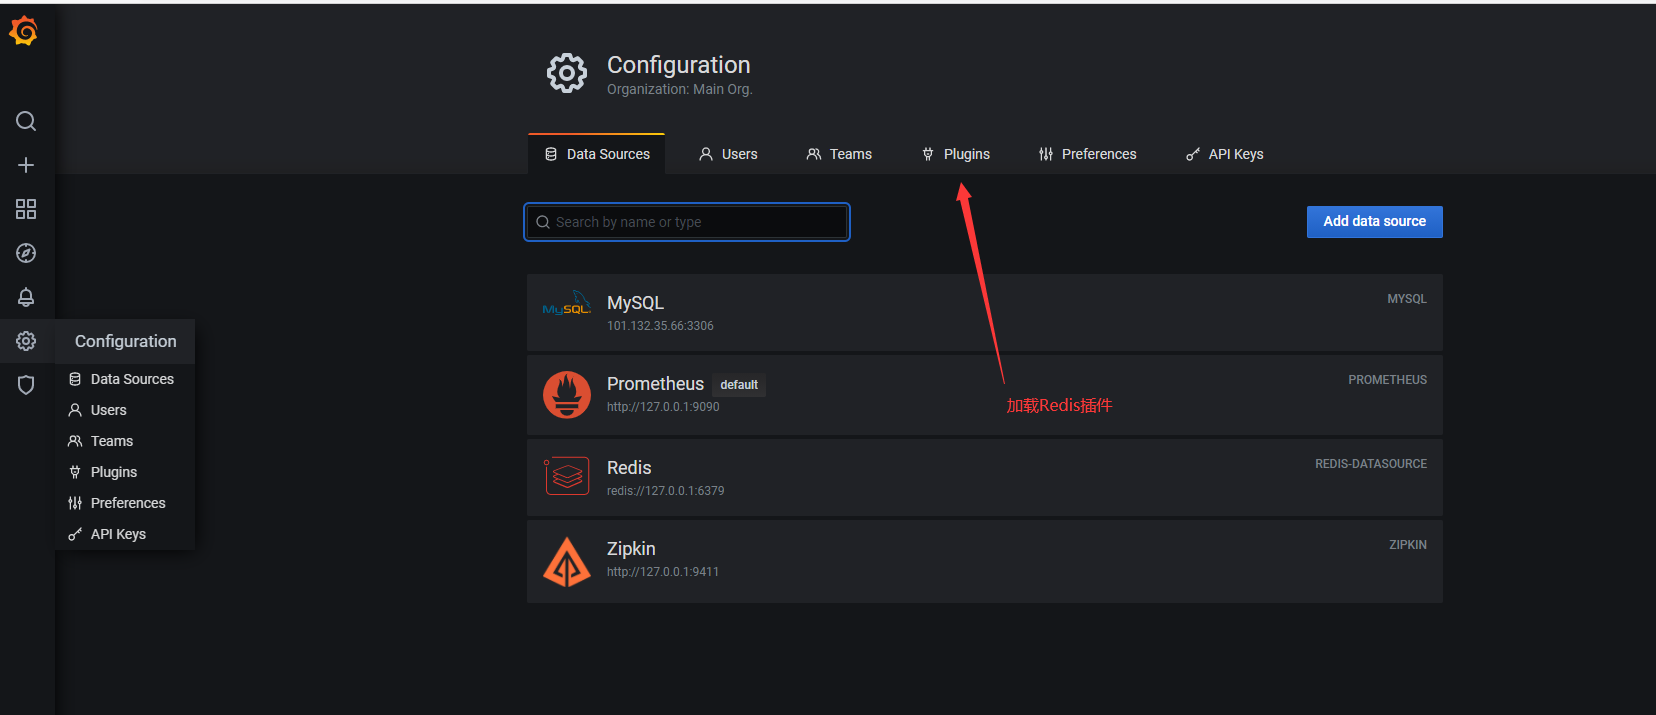This screenshot has width=1656, height=715.
Task: Click the plus Create icon
Action: pos(26,165)
